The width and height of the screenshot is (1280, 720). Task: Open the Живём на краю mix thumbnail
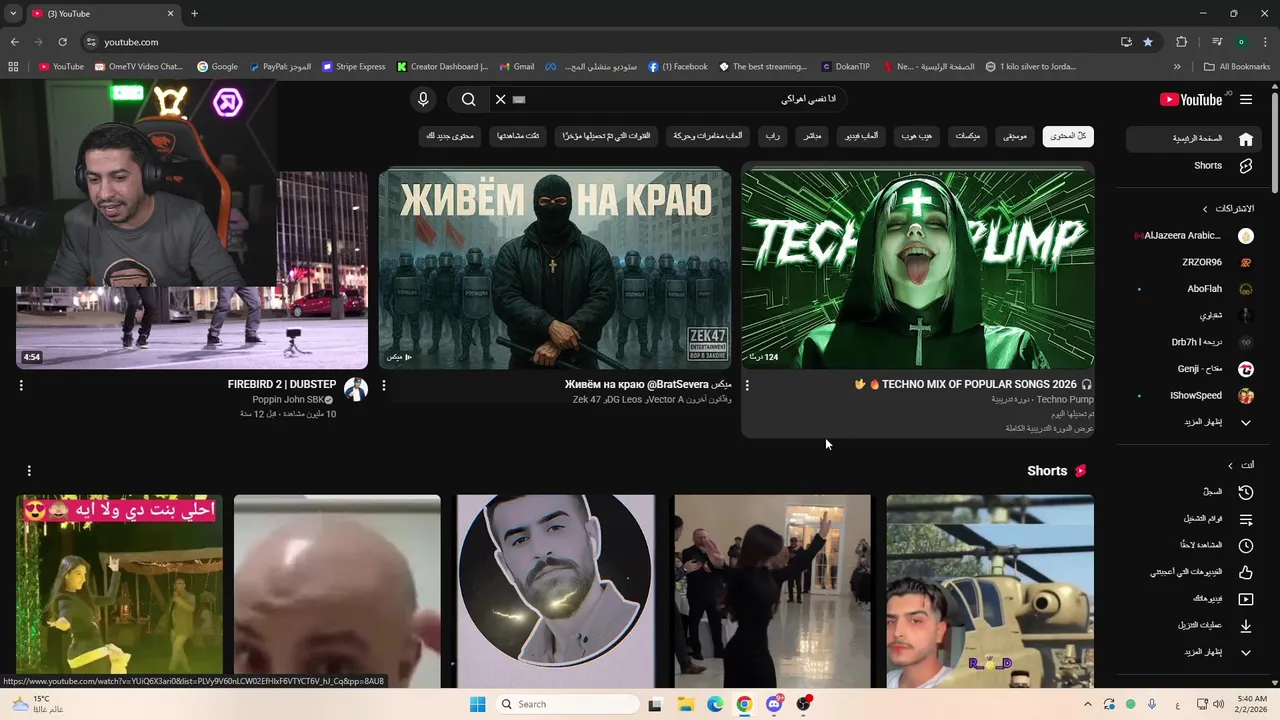[555, 268]
